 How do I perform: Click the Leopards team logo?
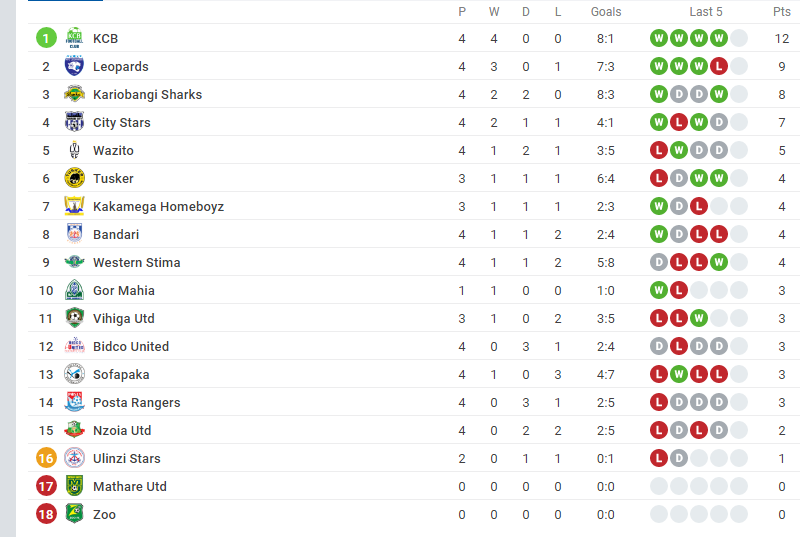tap(74, 66)
